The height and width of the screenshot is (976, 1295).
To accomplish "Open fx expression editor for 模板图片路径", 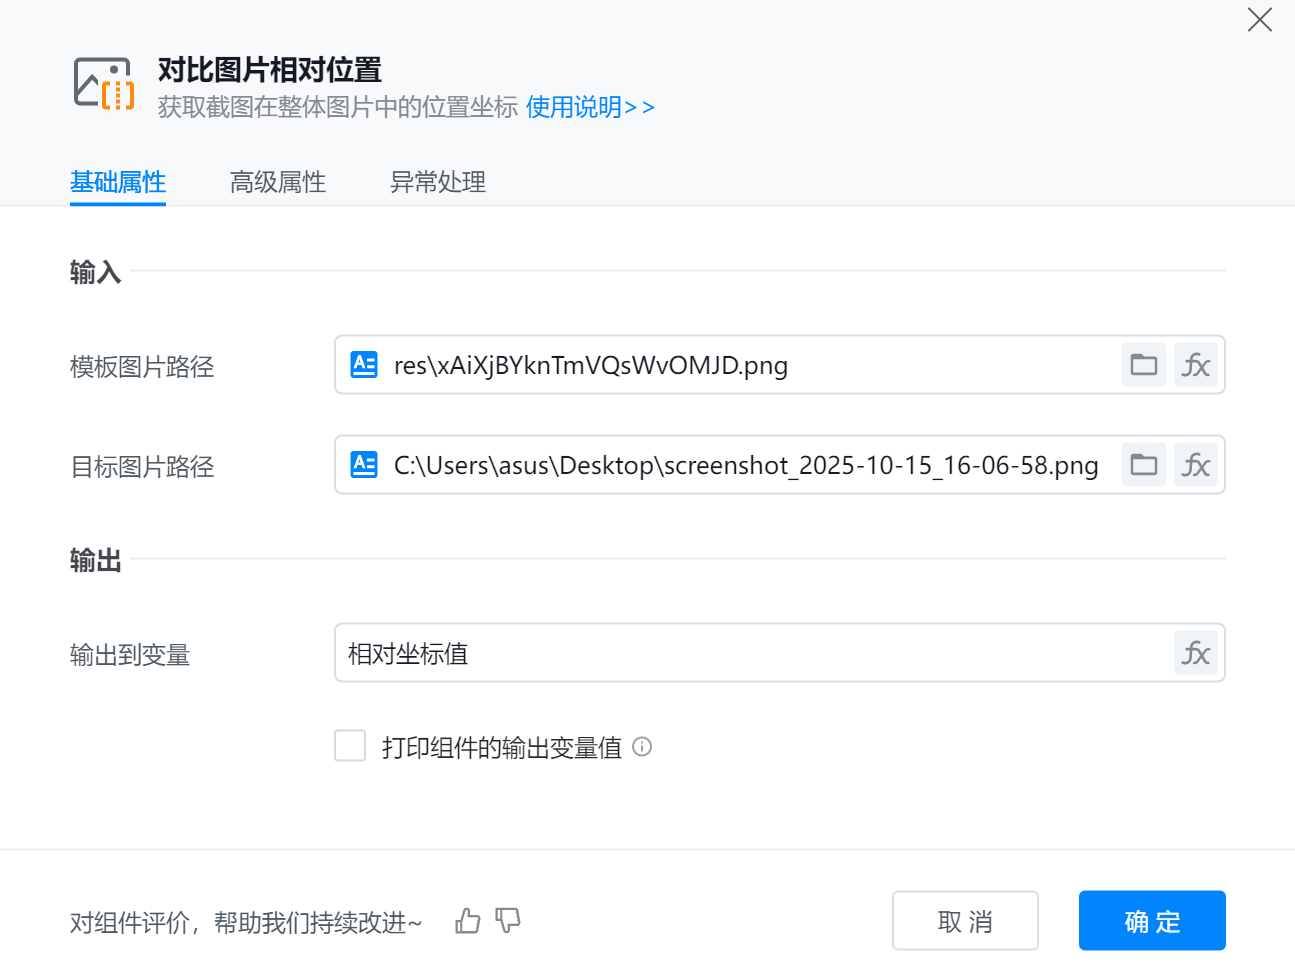I will click(1196, 365).
